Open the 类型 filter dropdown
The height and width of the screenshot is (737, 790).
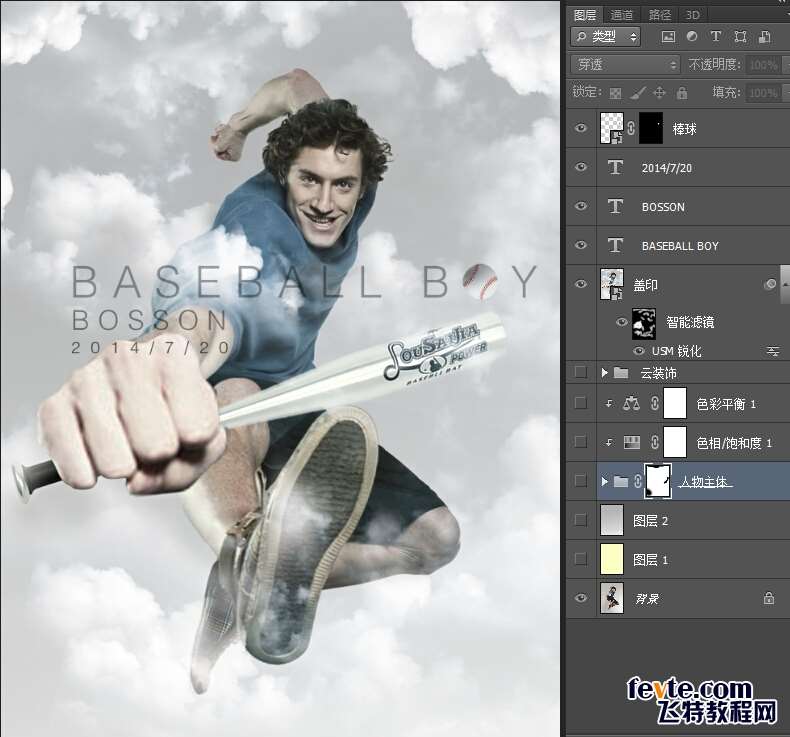tap(606, 37)
